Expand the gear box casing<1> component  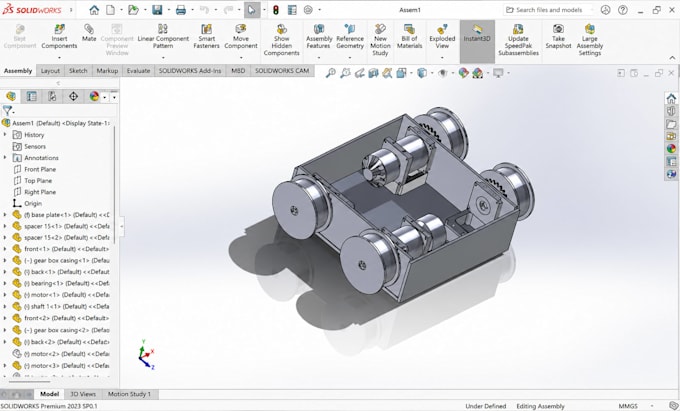pyautogui.click(x=5, y=260)
